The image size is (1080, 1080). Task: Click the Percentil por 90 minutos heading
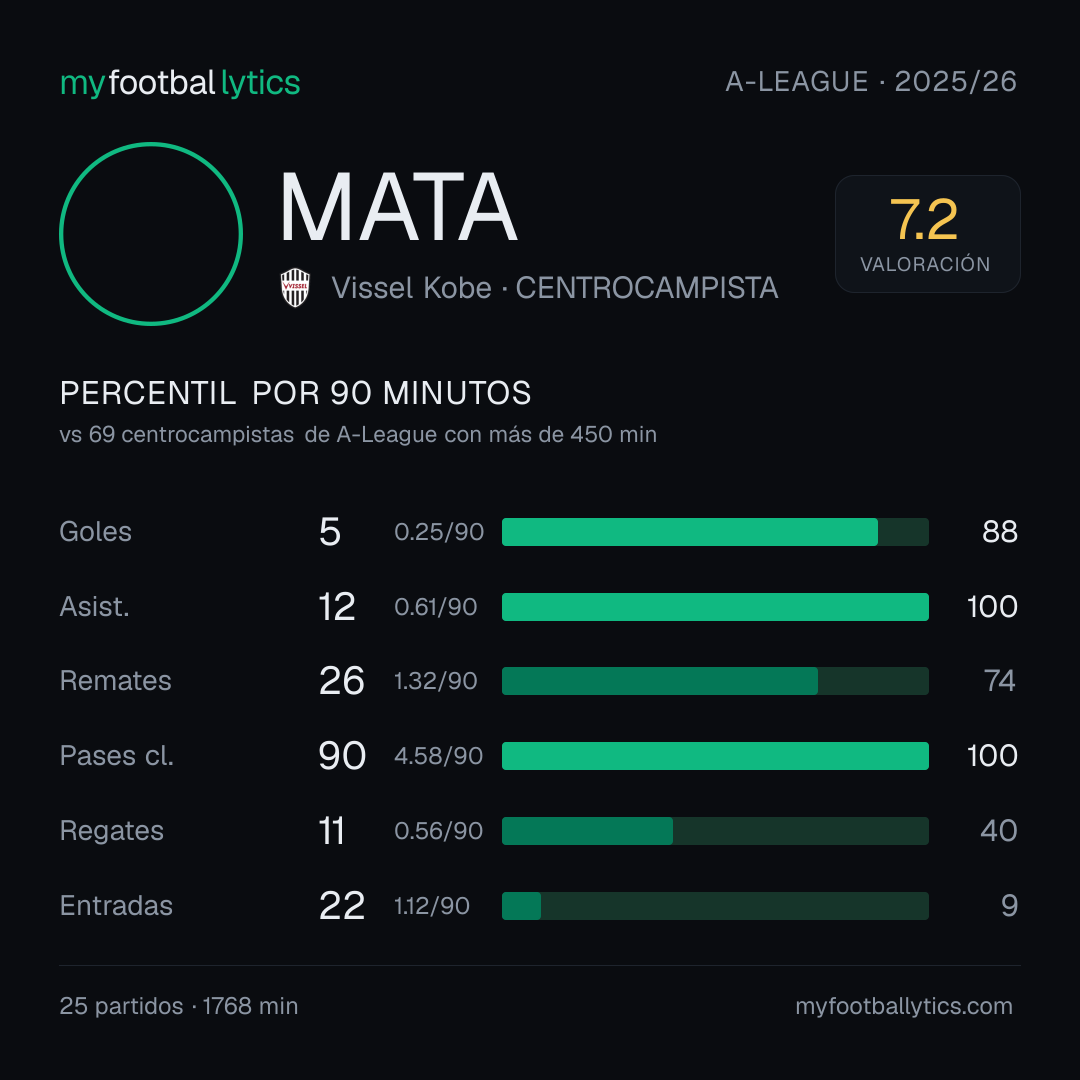(295, 393)
